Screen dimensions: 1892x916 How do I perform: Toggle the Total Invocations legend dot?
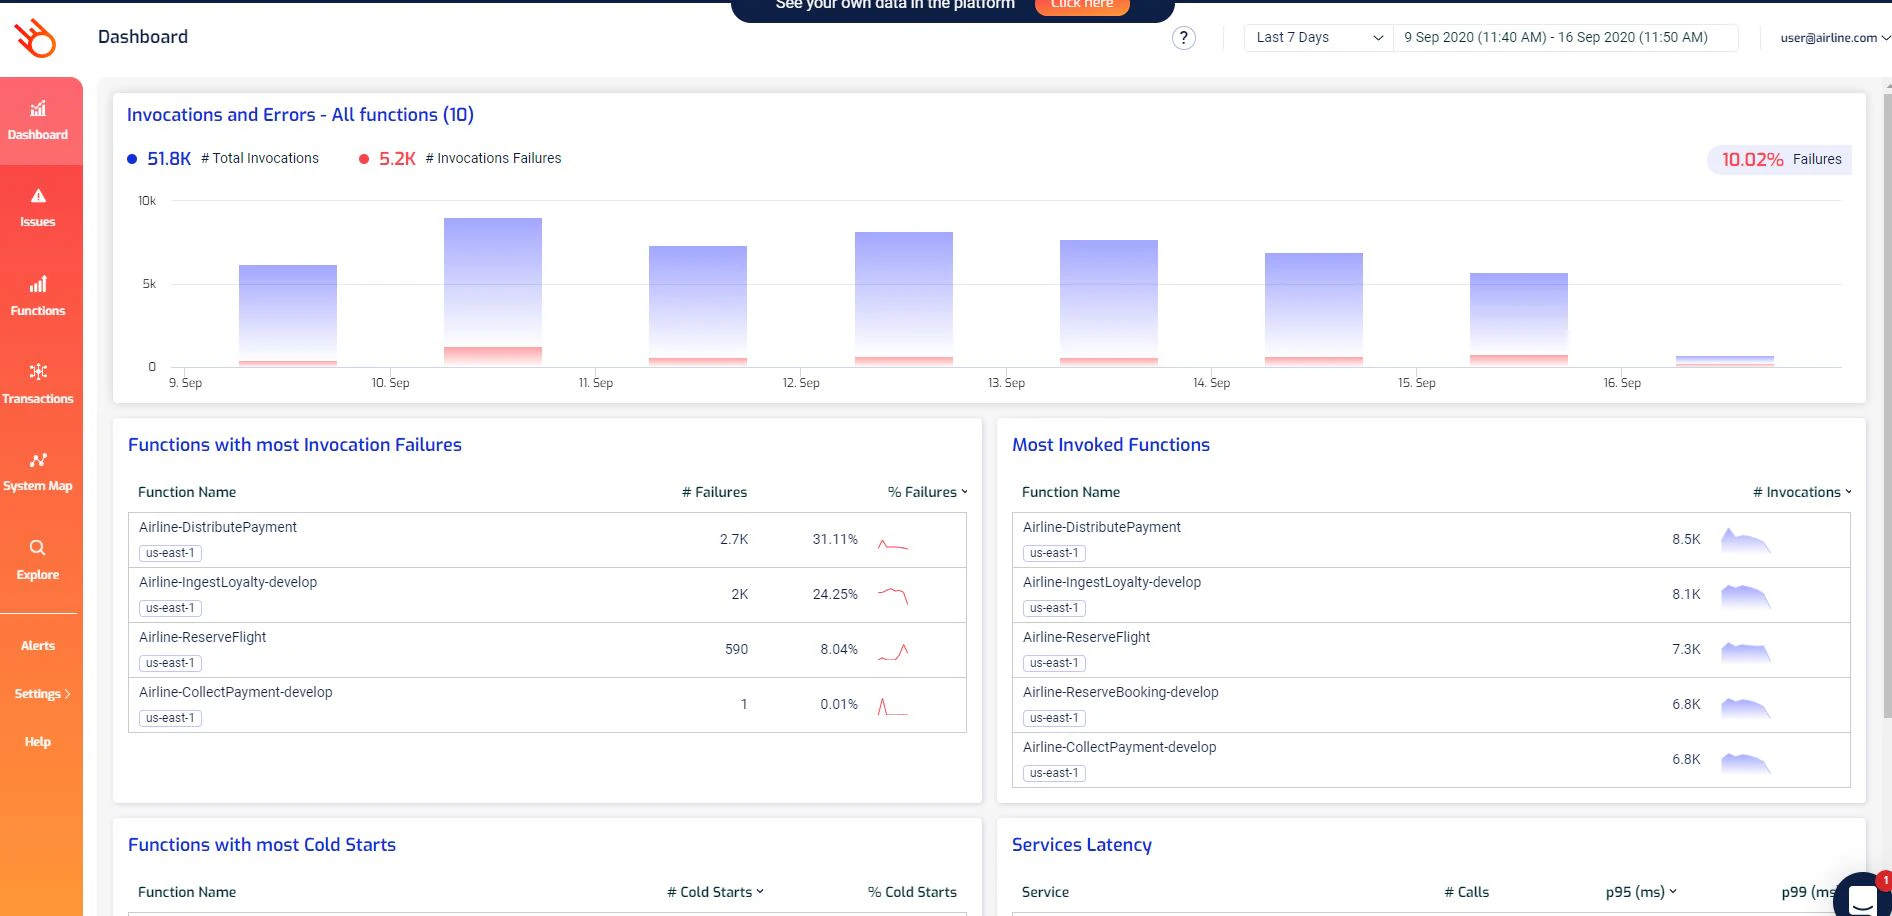tap(132, 159)
